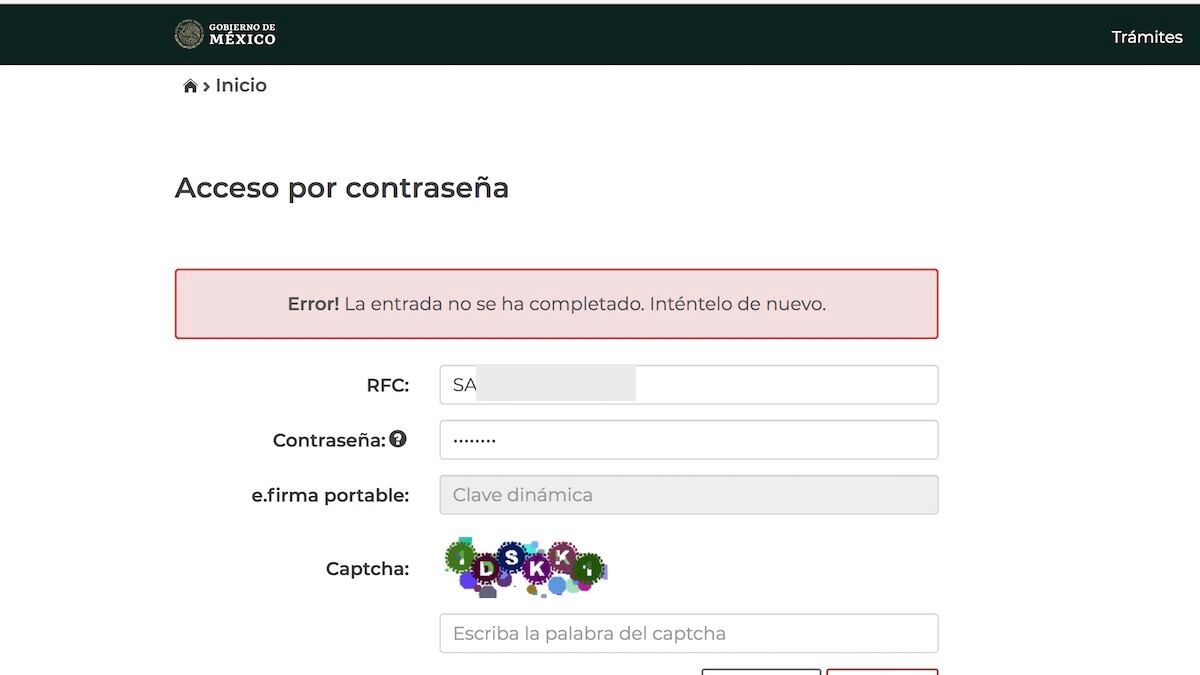Click the 'Contraseña:' label text
Image resolution: width=1200 pixels, height=675 pixels.
(328, 441)
